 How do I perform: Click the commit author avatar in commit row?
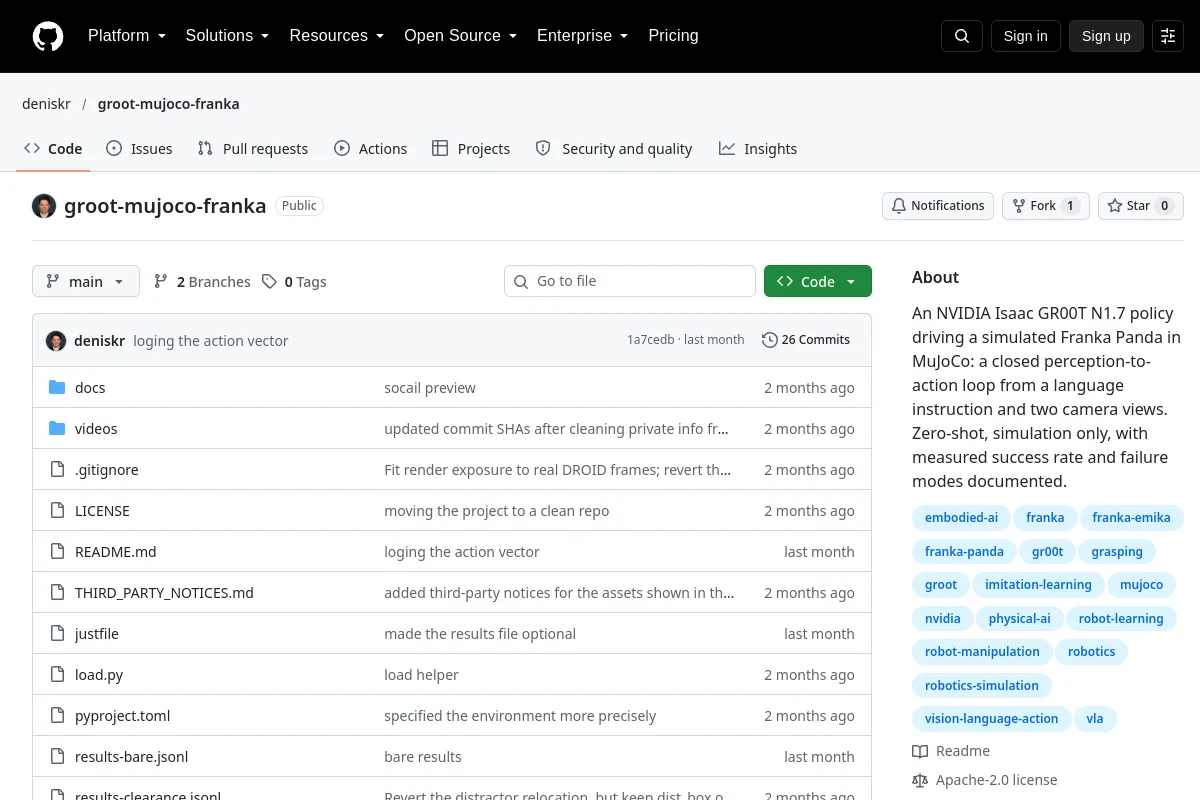(56, 341)
